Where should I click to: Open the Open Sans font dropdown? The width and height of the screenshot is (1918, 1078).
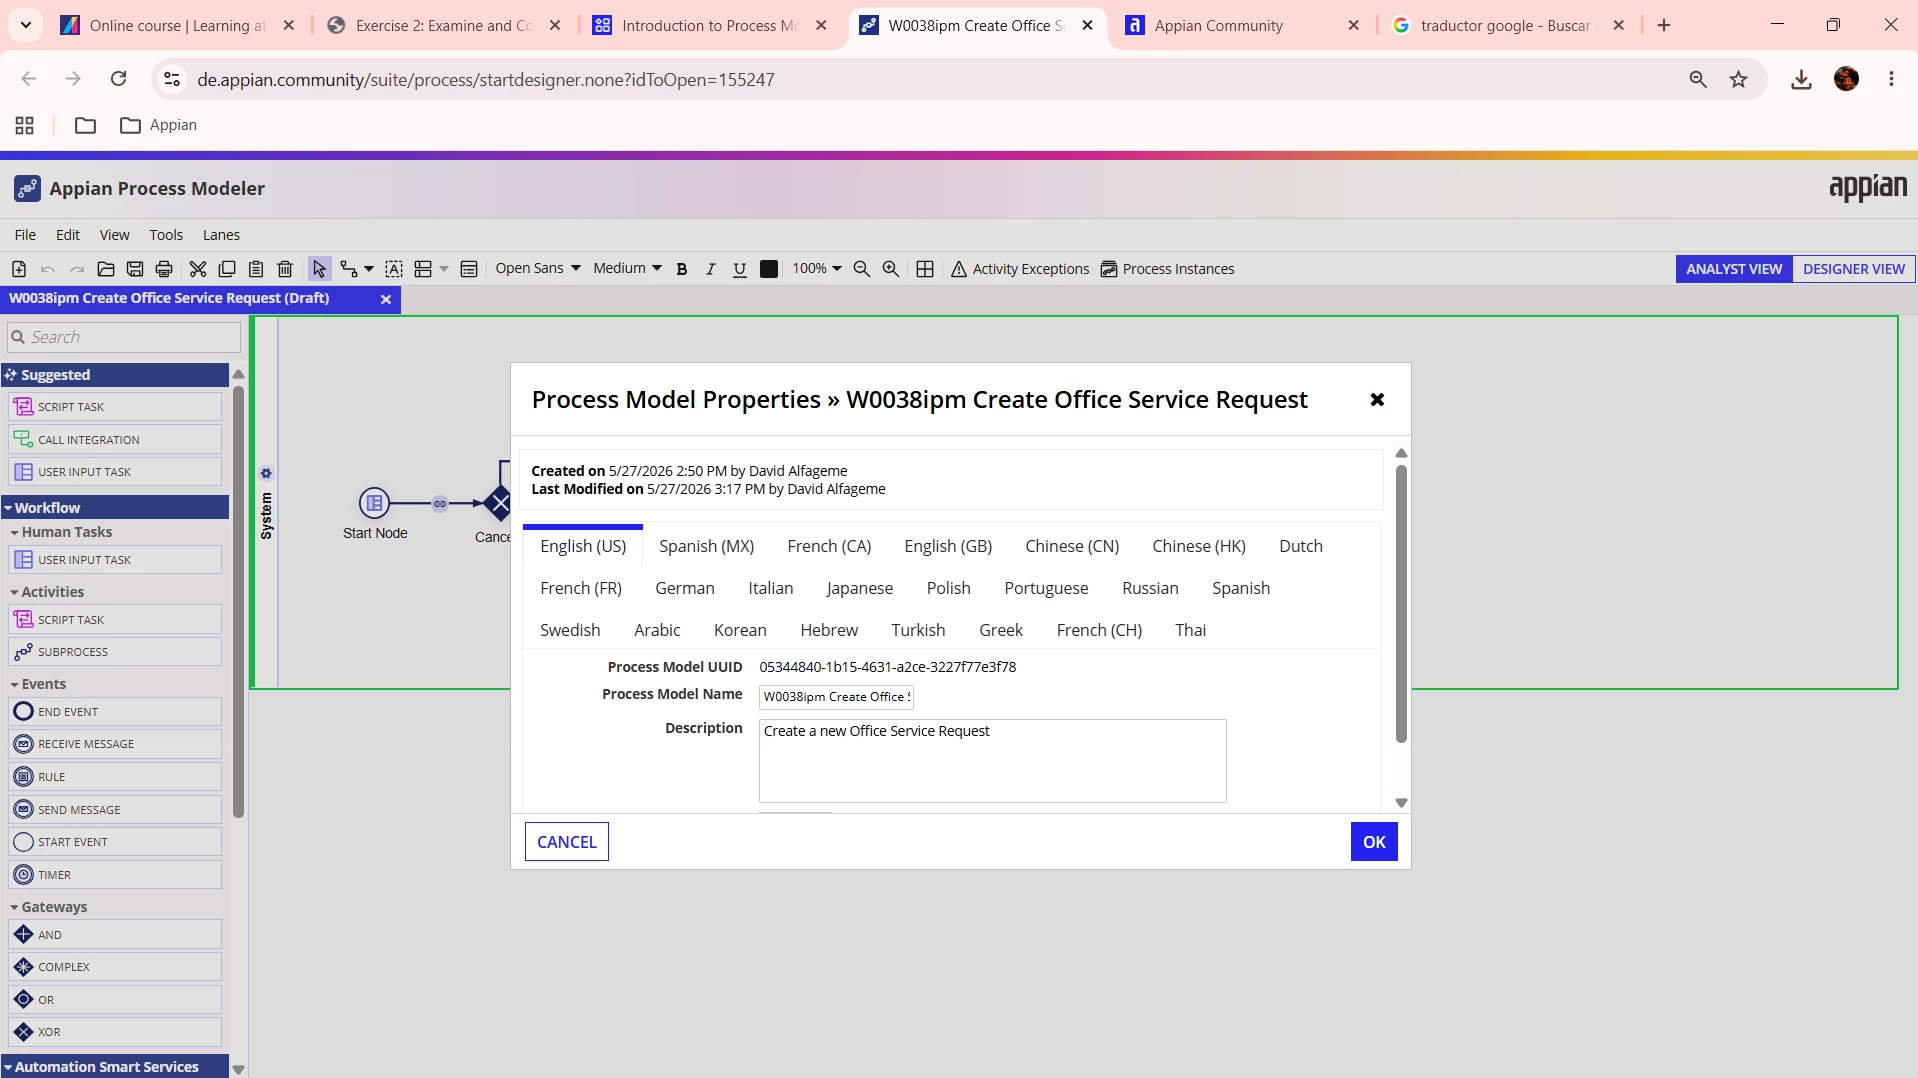(x=538, y=268)
